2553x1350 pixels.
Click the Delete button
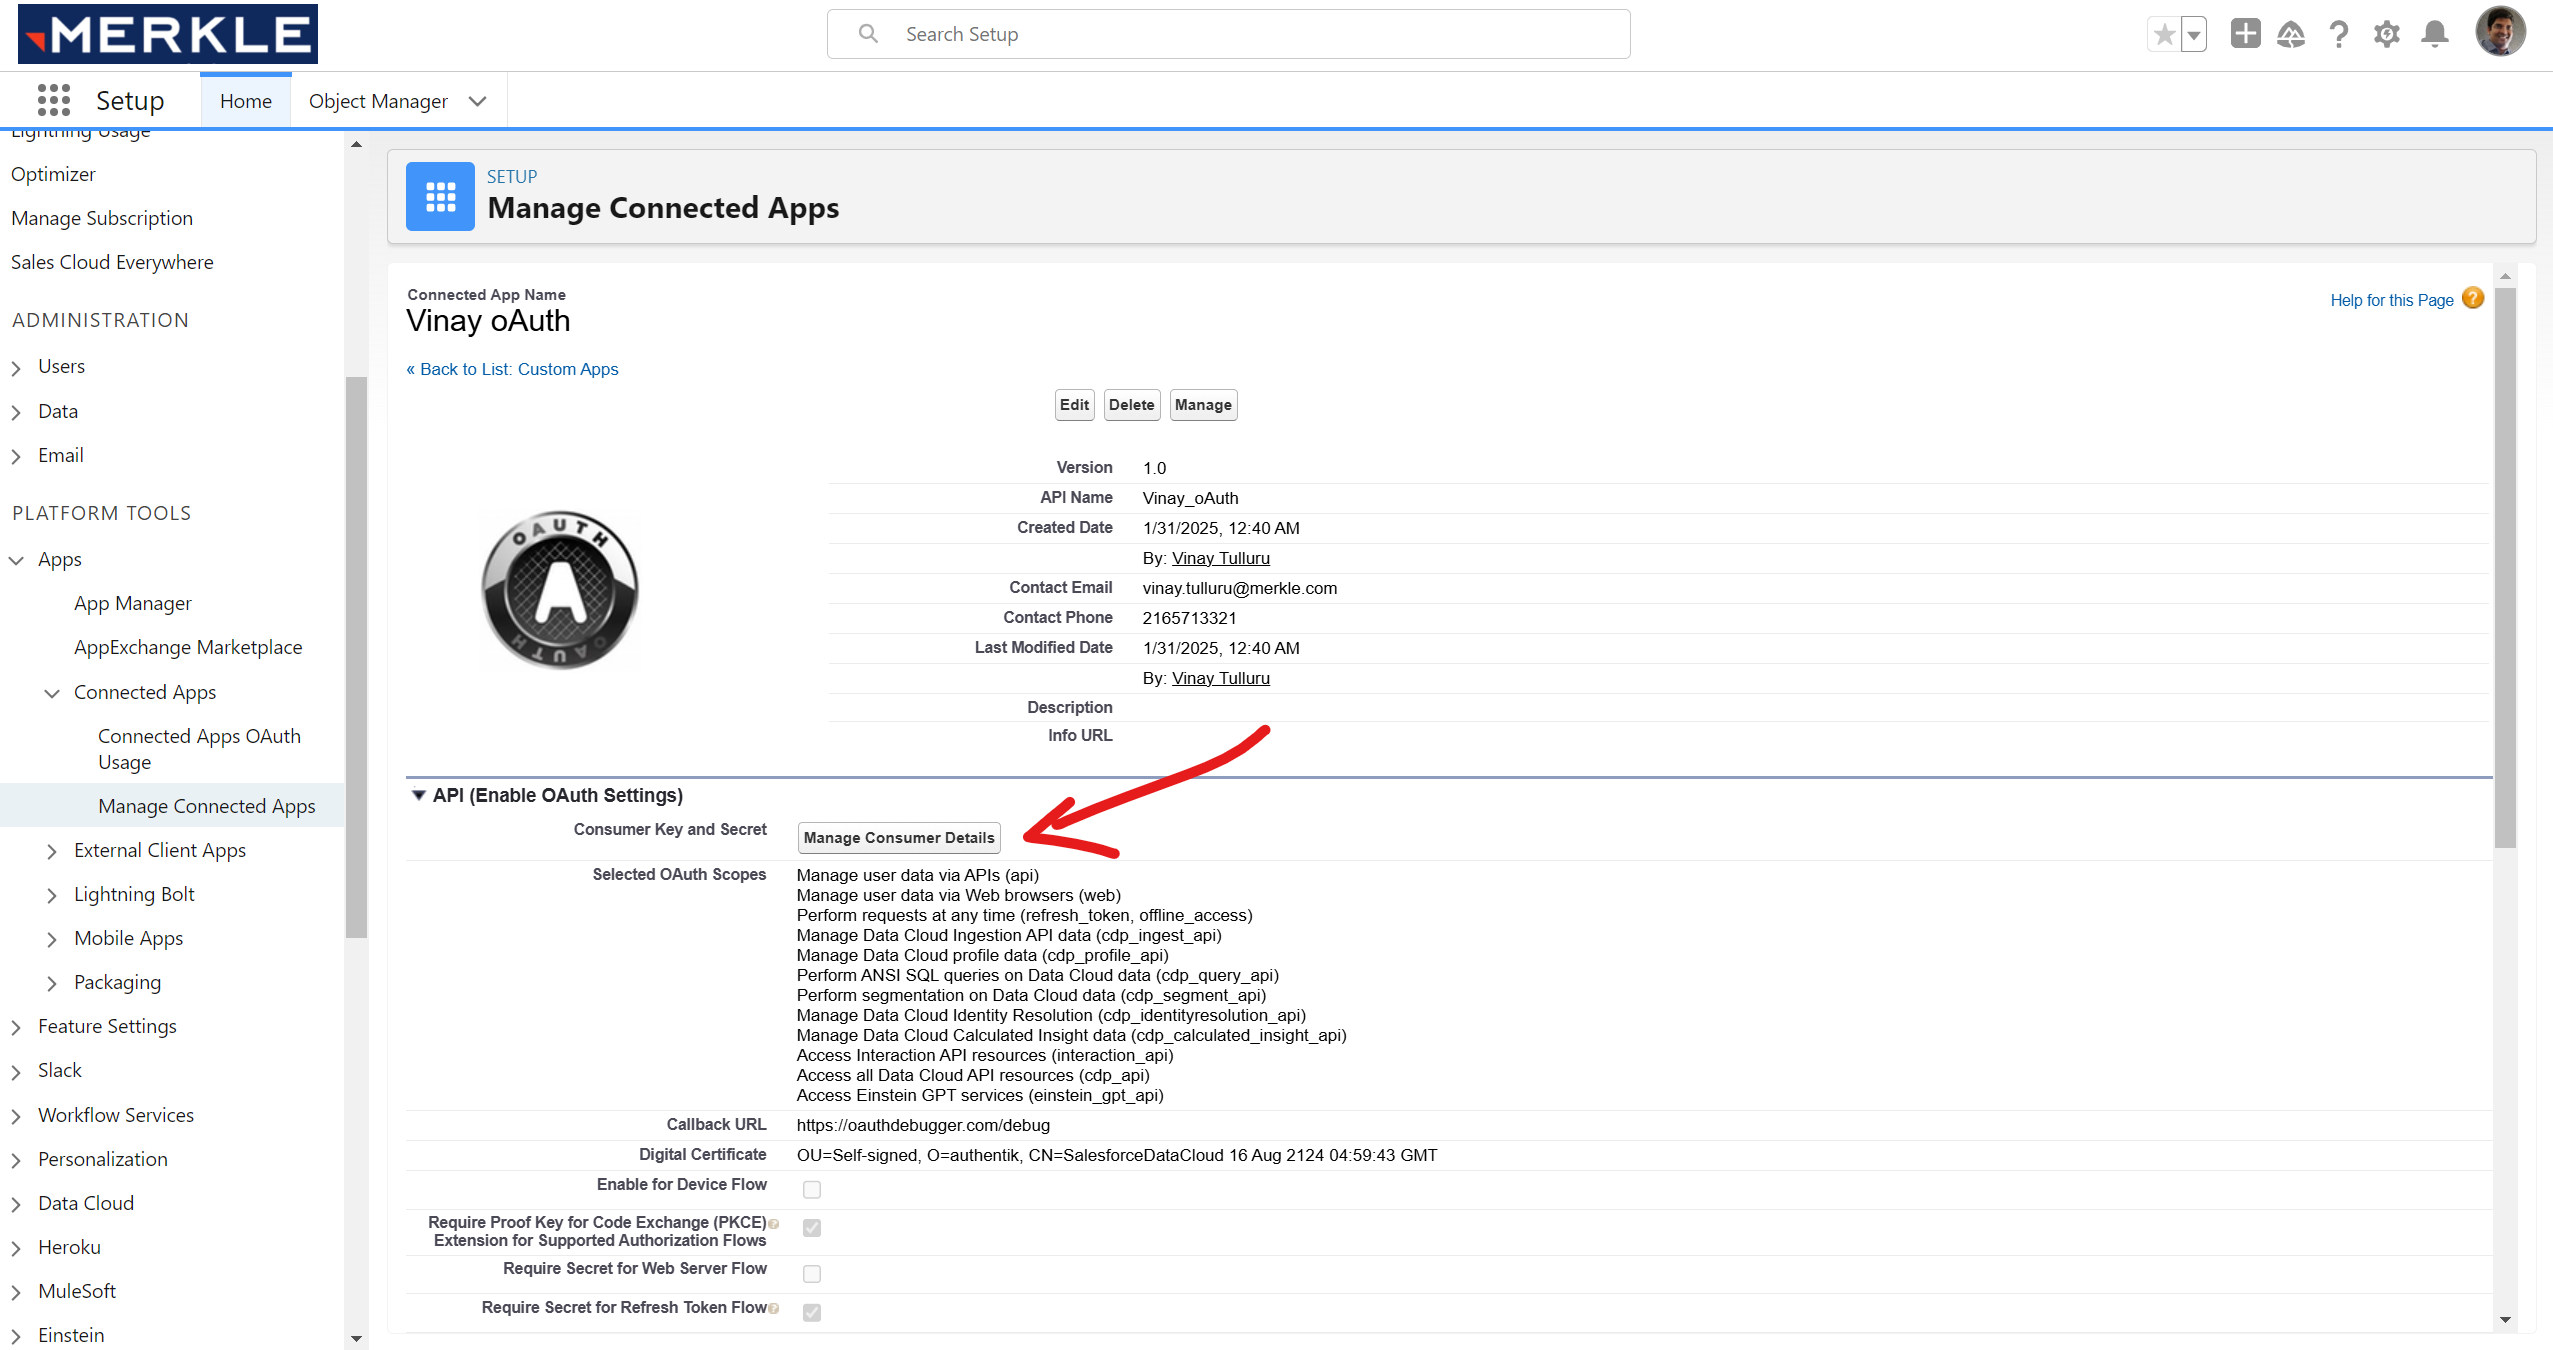(1131, 405)
